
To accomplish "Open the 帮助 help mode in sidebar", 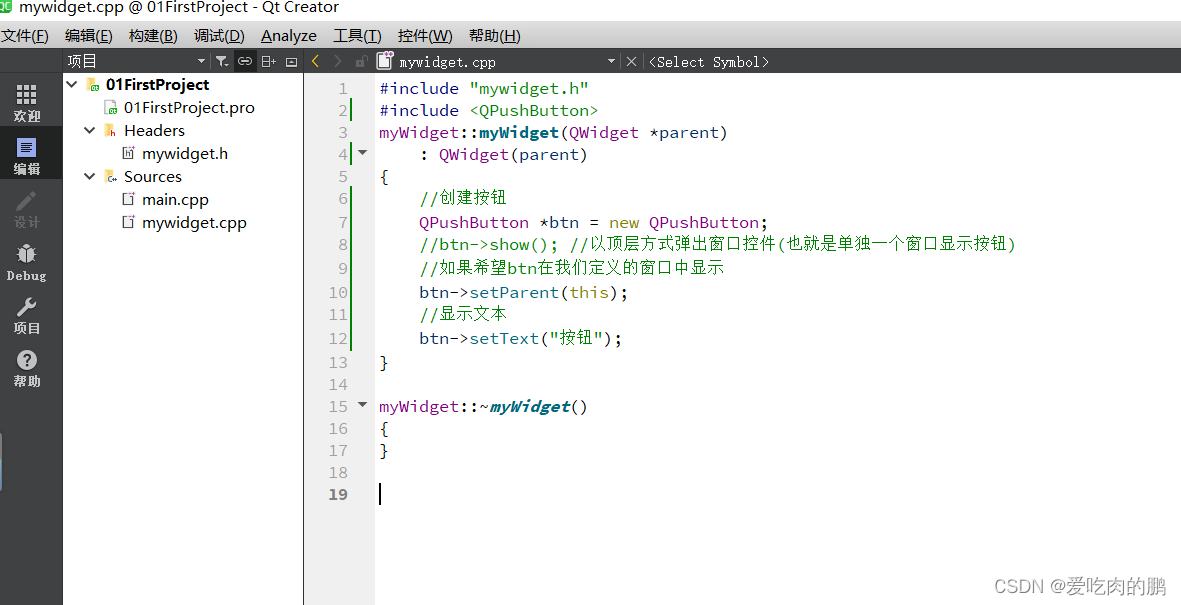I will tap(26, 368).
